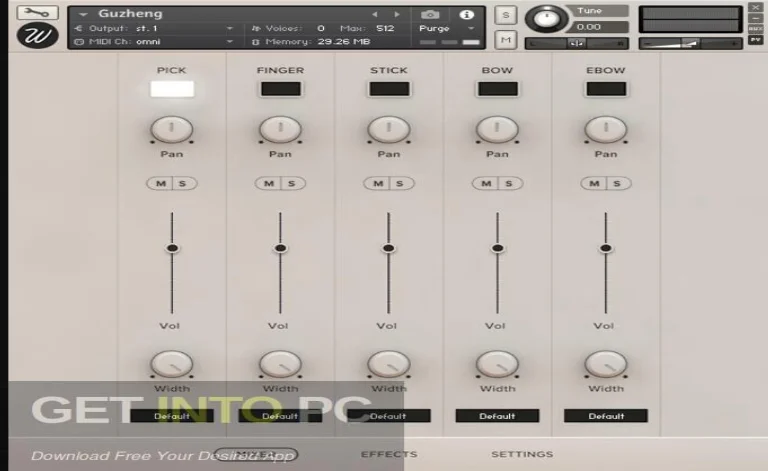Mute the EBOW channel with M
The height and width of the screenshot is (471, 768).
pyautogui.click(x=594, y=184)
